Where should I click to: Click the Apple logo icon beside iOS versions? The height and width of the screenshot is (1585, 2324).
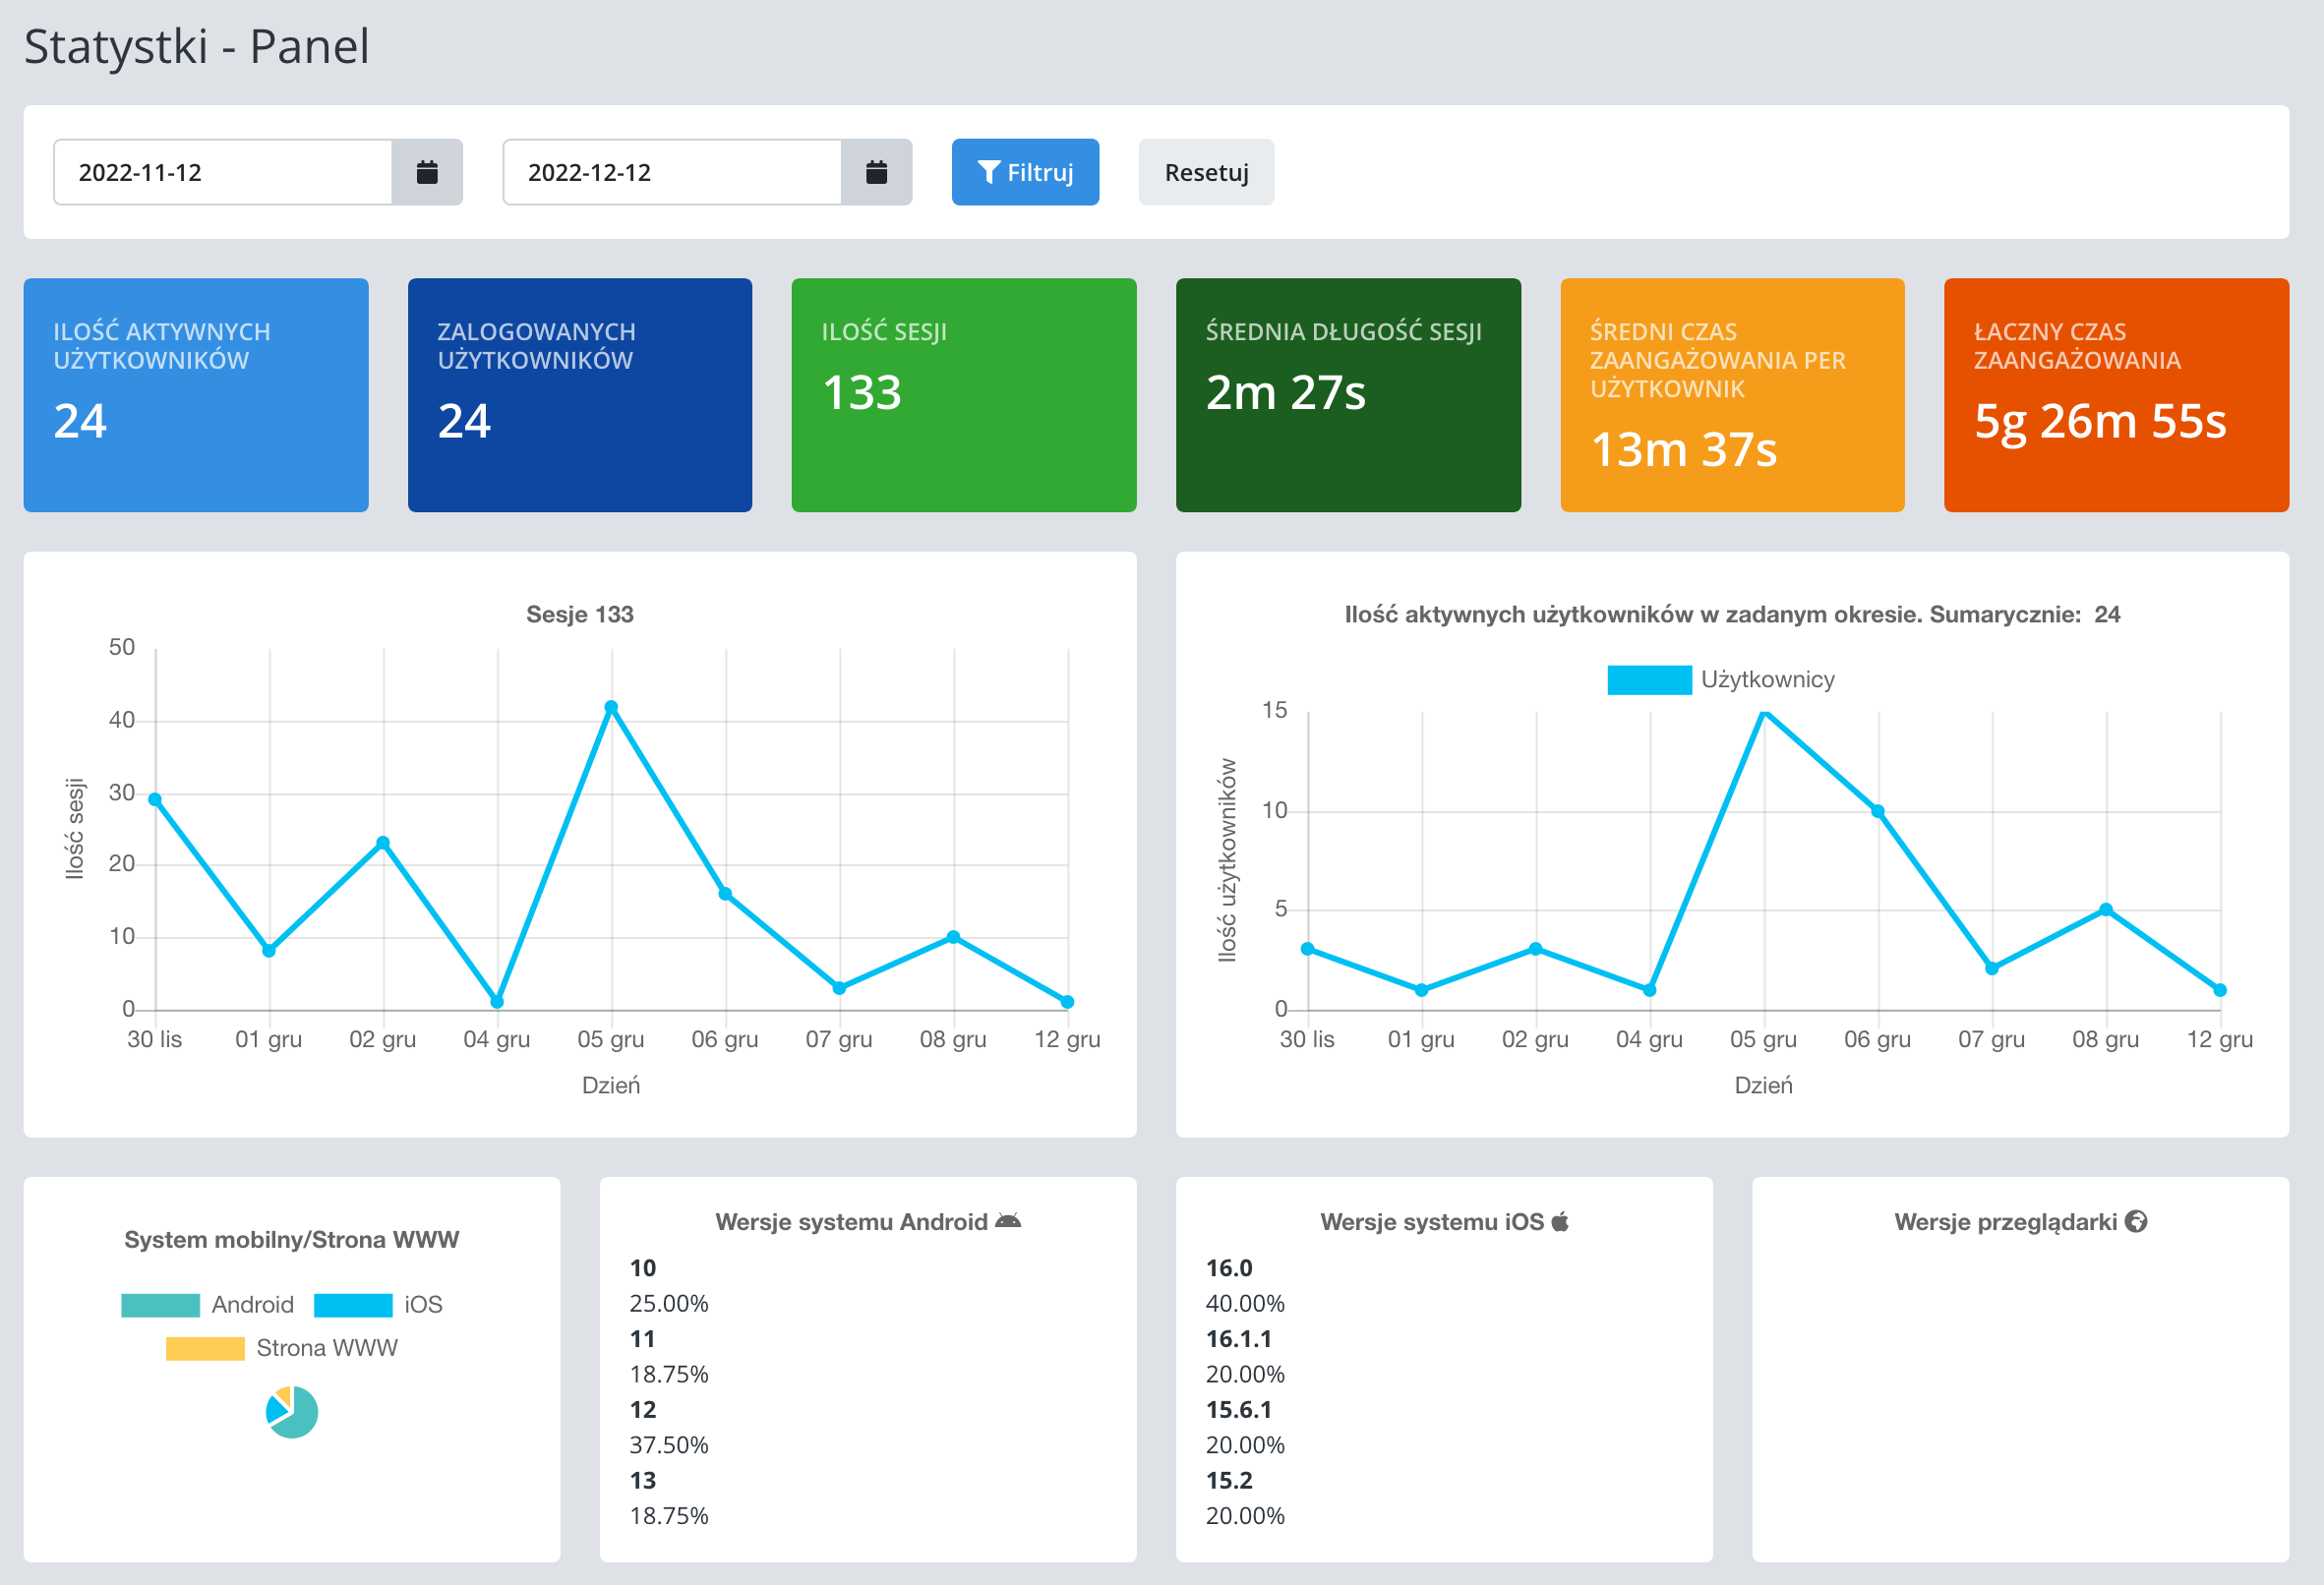[1560, 1221]
